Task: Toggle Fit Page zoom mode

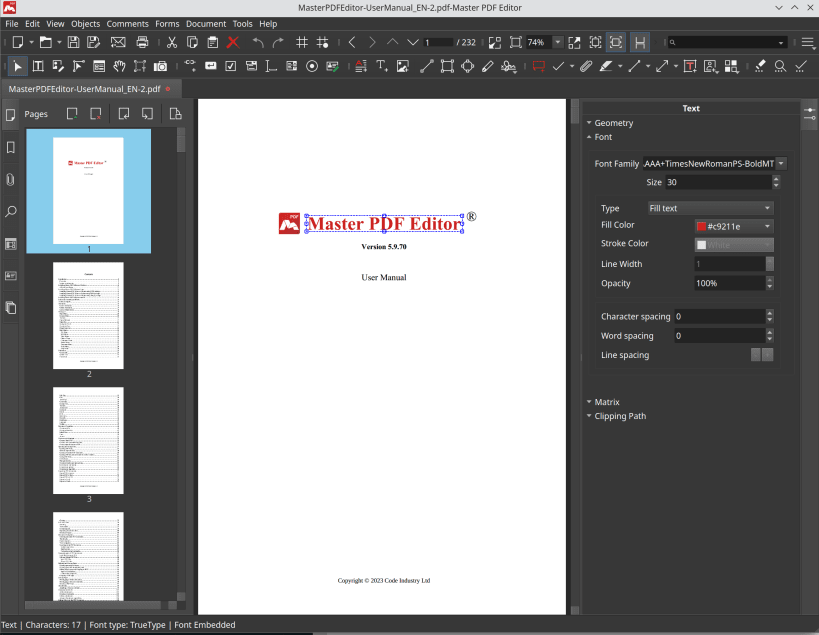Action: point(595,42)
